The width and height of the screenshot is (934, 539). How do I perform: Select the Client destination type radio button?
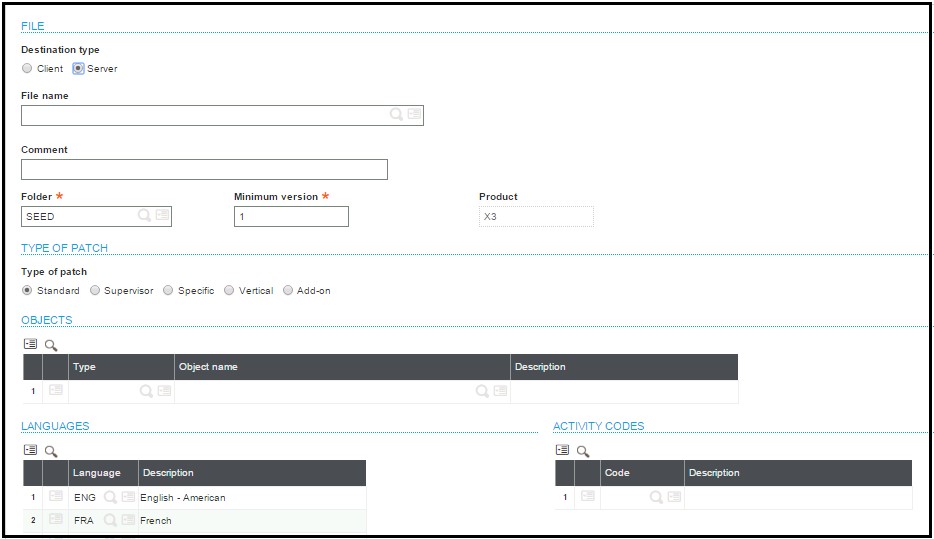[27, 68]
